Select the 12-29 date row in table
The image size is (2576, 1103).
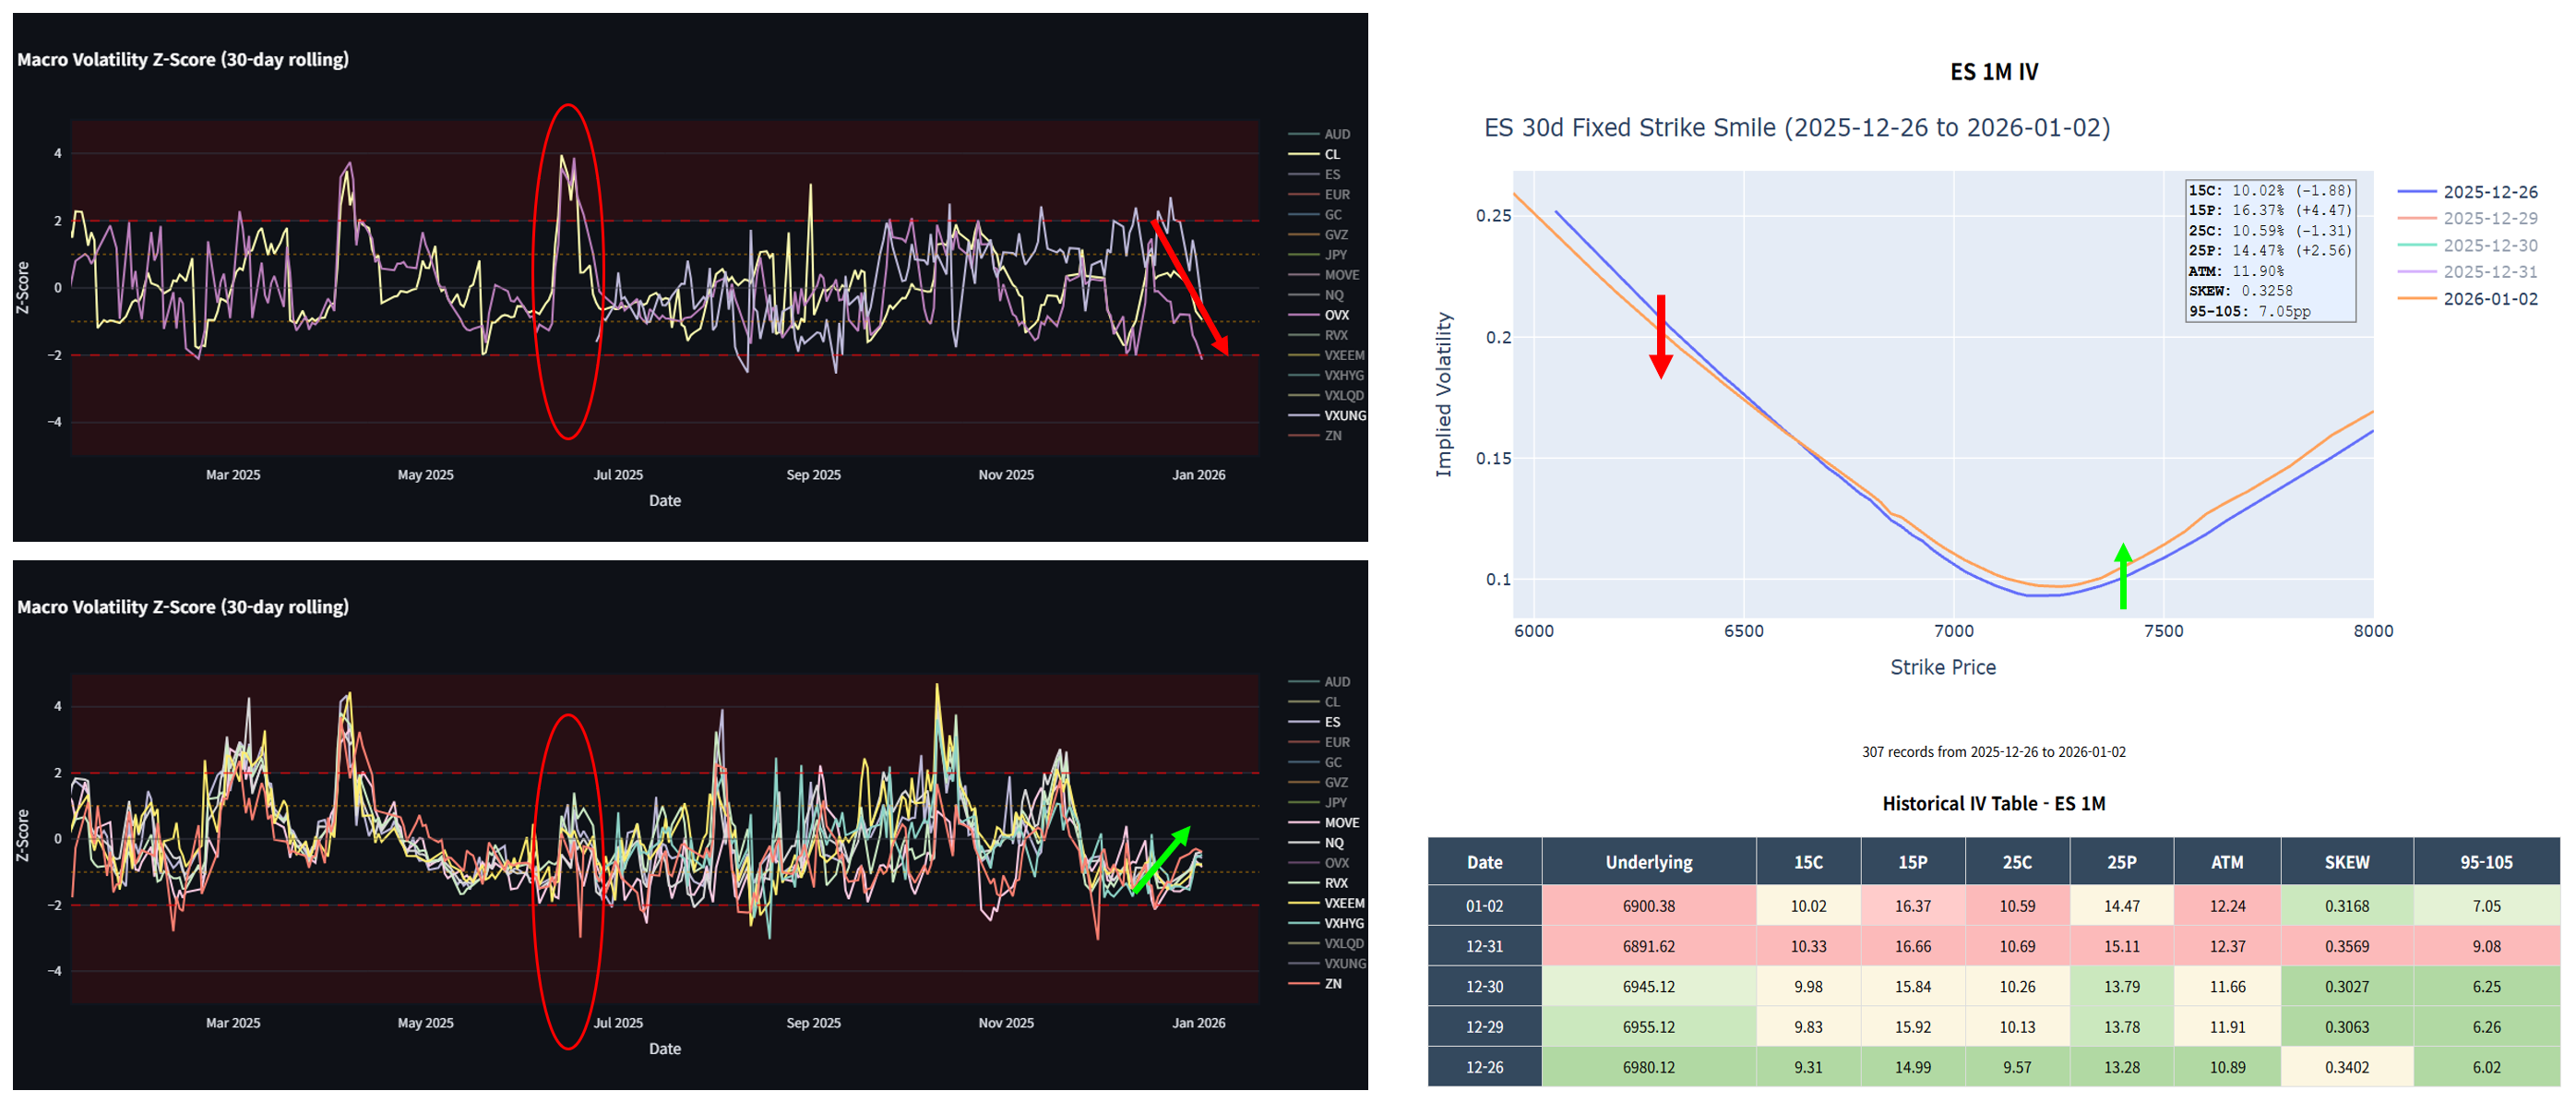coord(1993,1027)
